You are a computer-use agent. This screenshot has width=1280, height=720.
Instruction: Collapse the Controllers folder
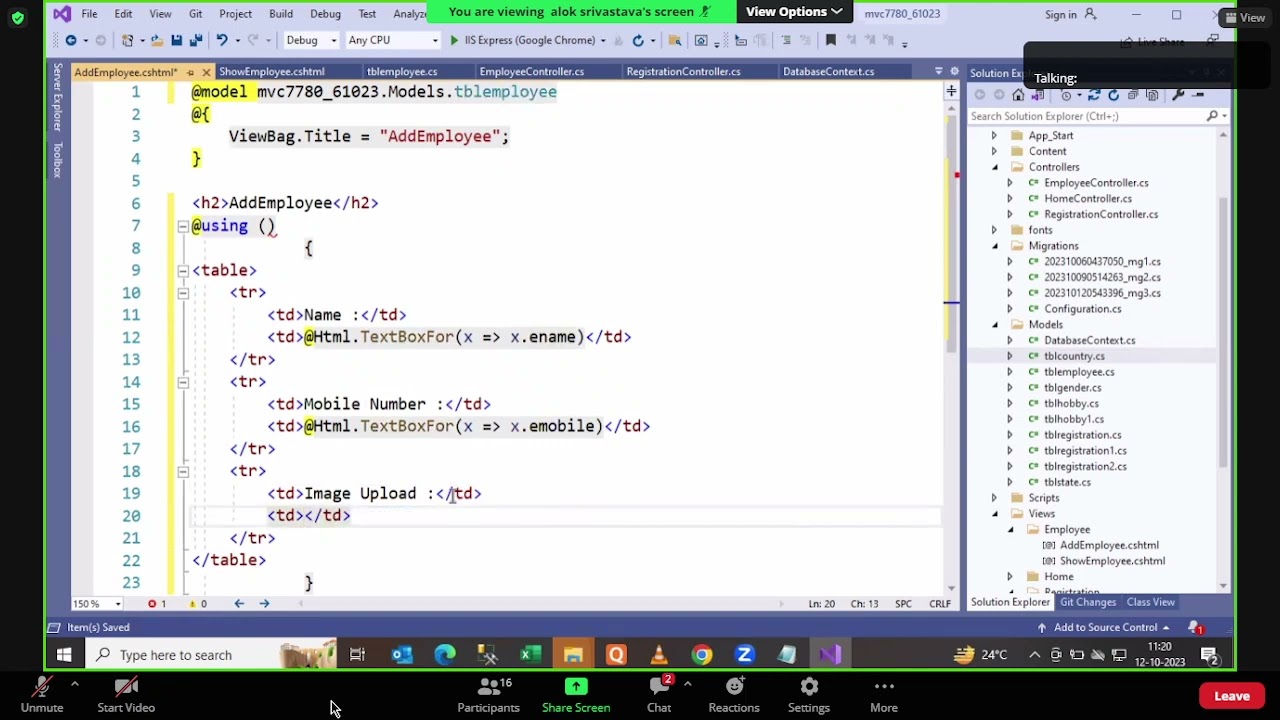tap(994, 167)
